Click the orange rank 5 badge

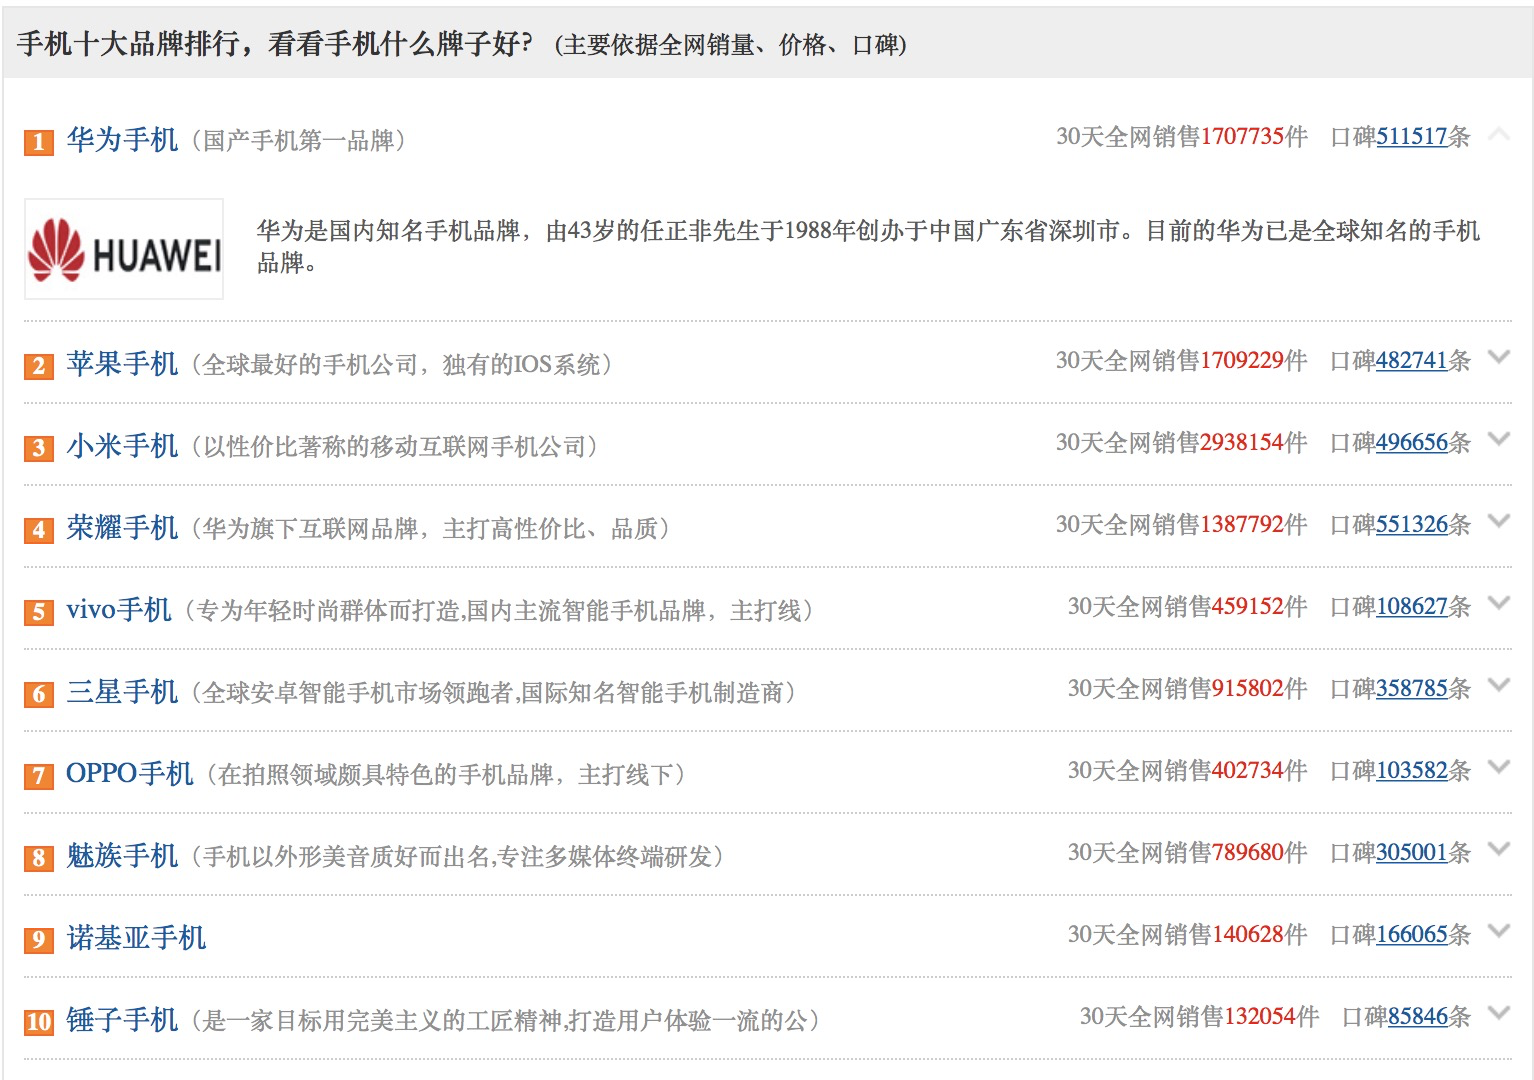click(39, 612)
